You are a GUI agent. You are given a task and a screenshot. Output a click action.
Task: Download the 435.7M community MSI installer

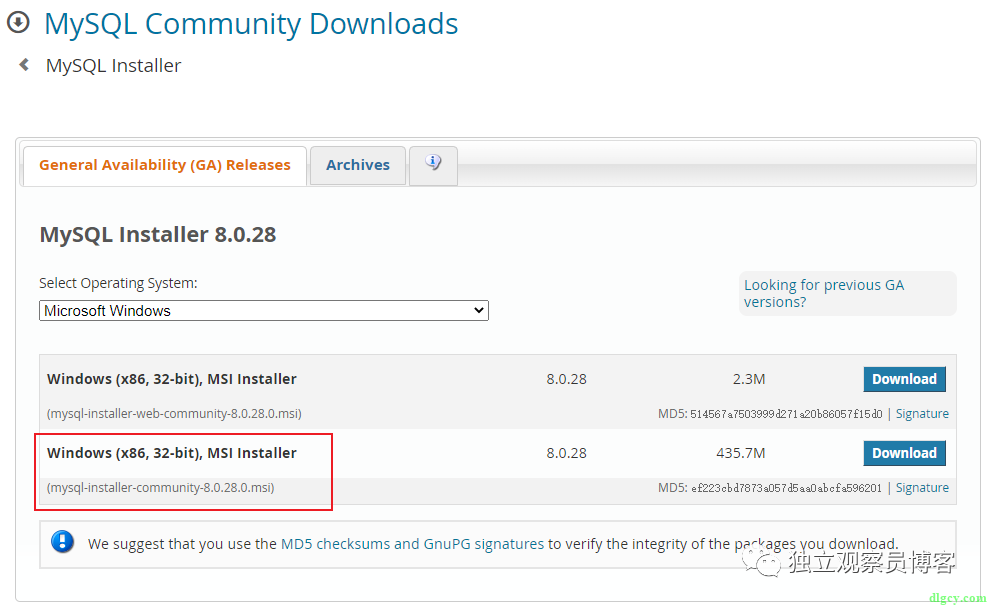click(904, 453)
